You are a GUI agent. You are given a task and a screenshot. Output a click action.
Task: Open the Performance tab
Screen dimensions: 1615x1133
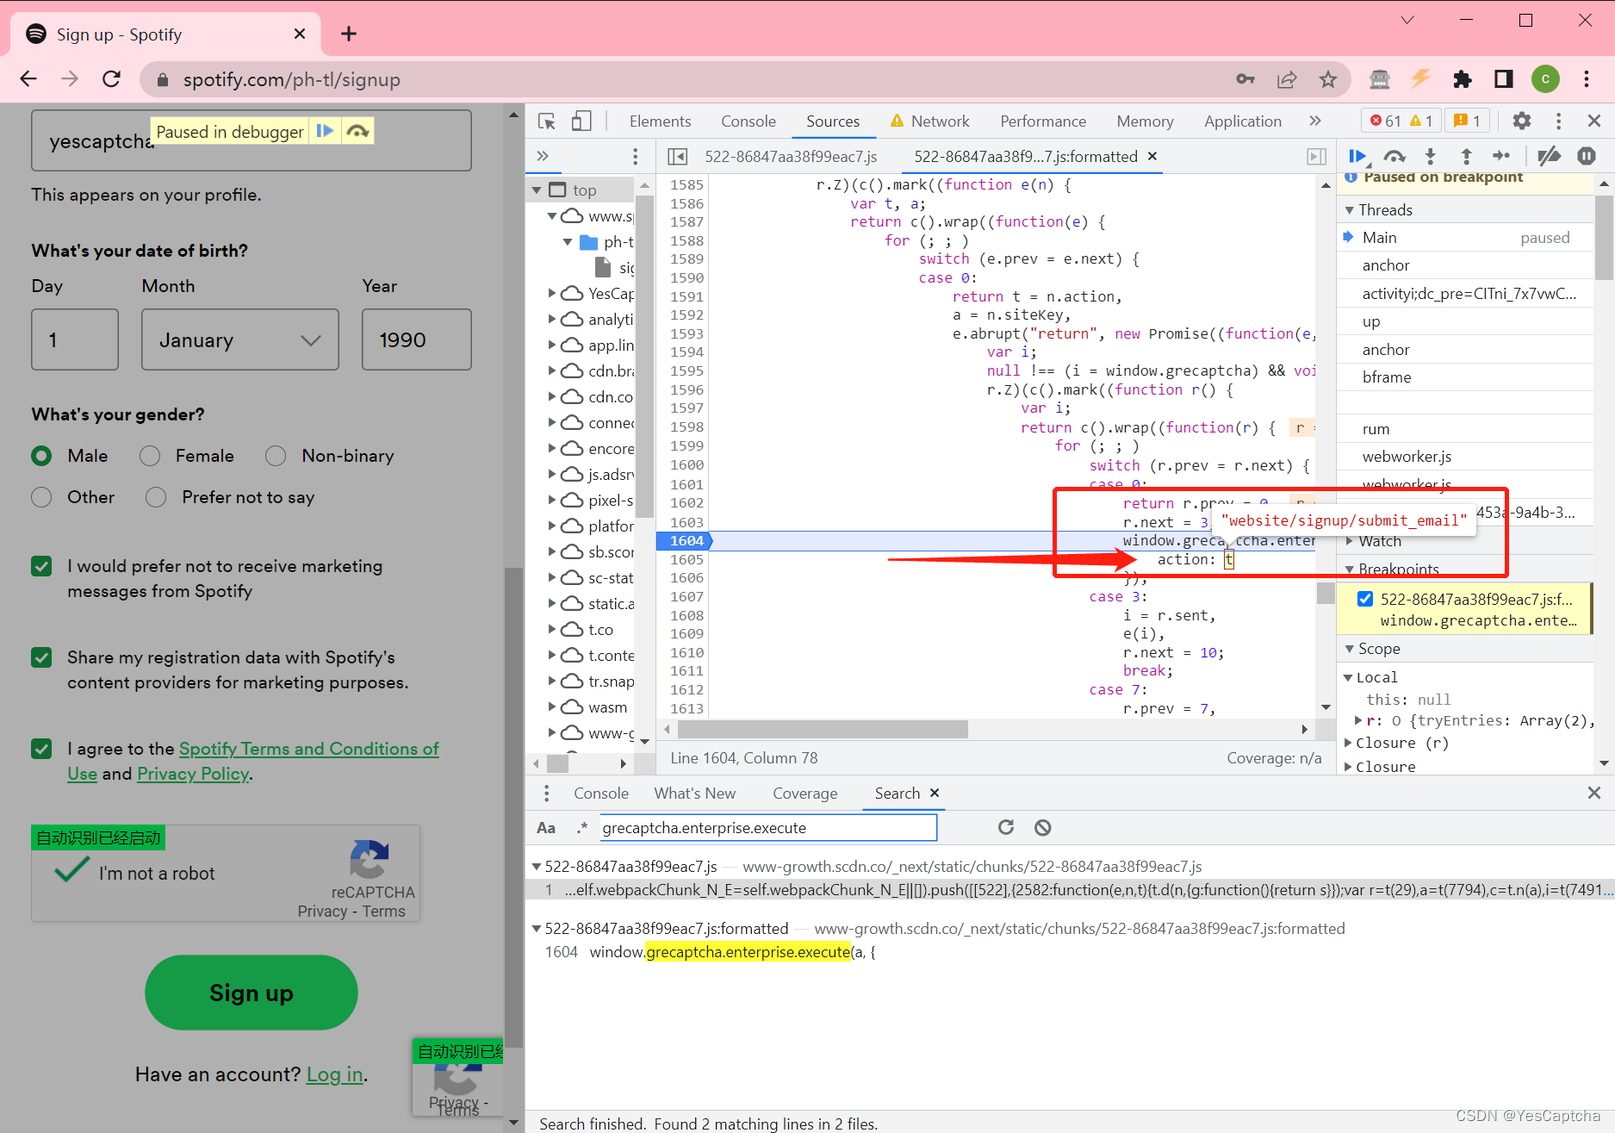[x=1043, y=121]
